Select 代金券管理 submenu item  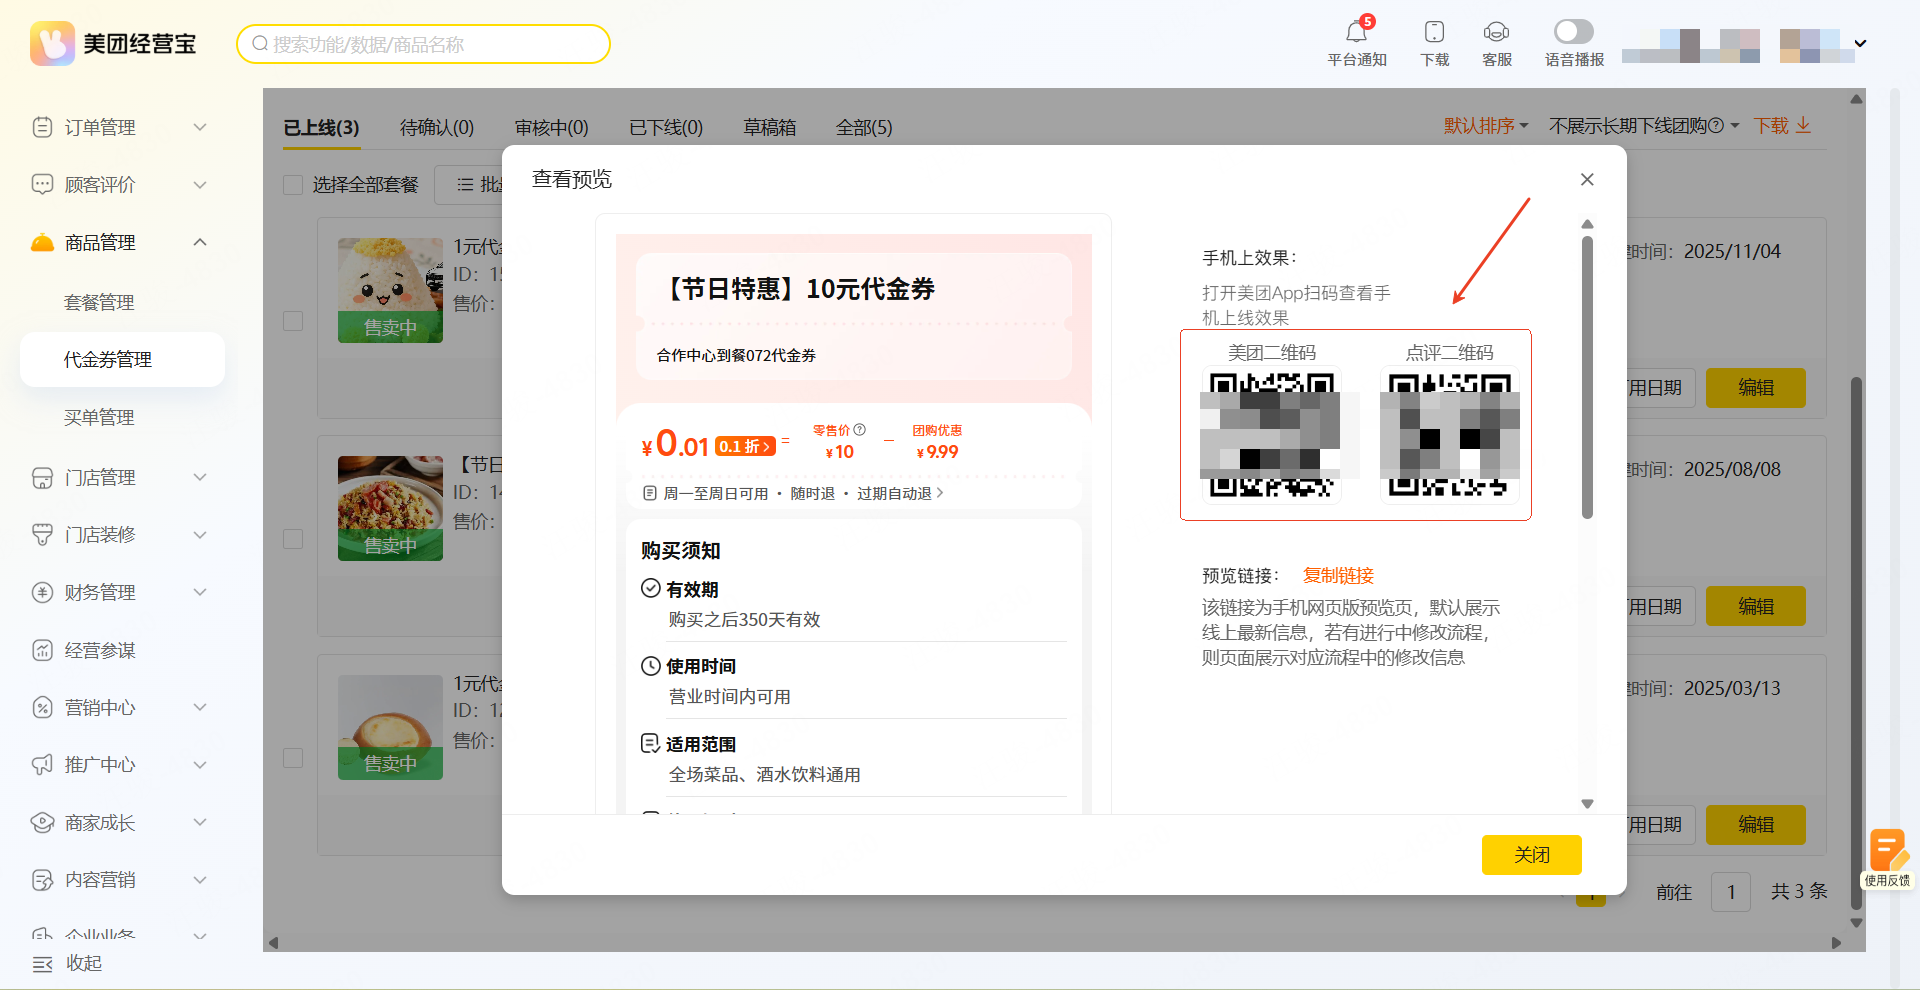[122, 359]
